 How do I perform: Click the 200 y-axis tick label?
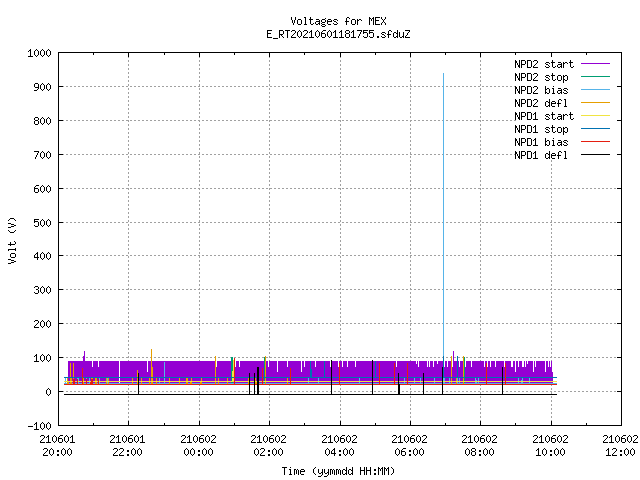tap(42, 324)
